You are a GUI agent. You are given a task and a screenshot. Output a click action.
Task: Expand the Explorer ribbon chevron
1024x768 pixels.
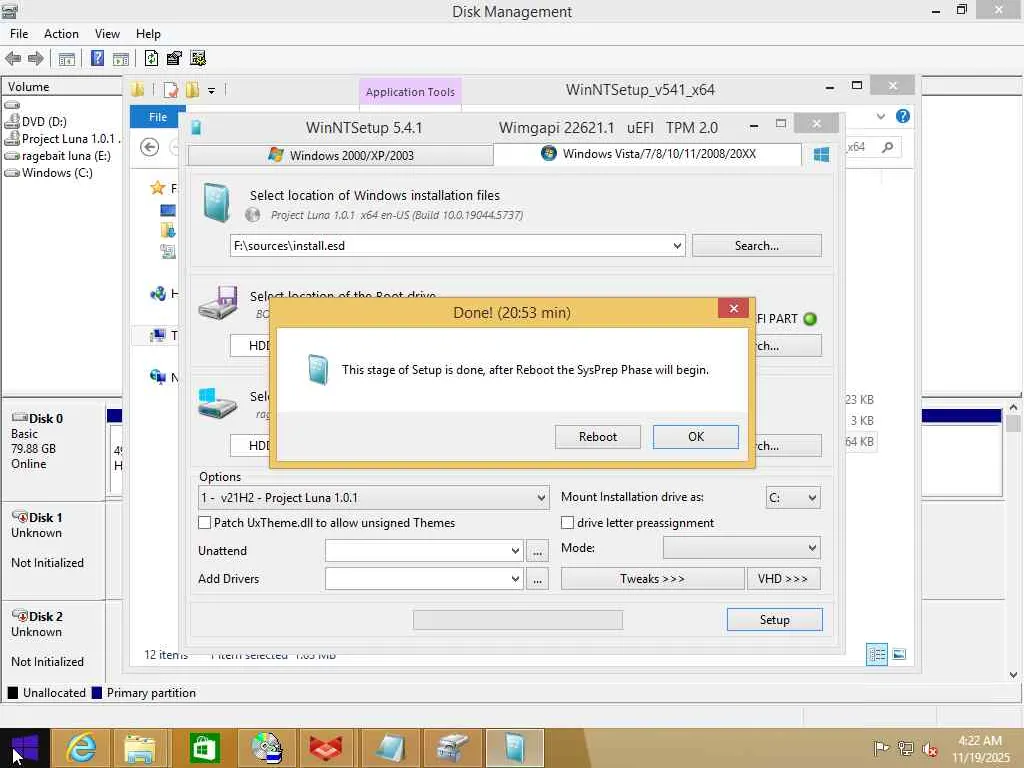point(881,116)
